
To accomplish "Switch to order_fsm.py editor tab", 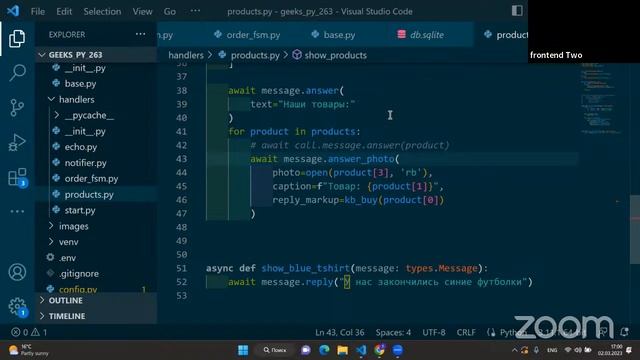I will click(x=247, y=35).
